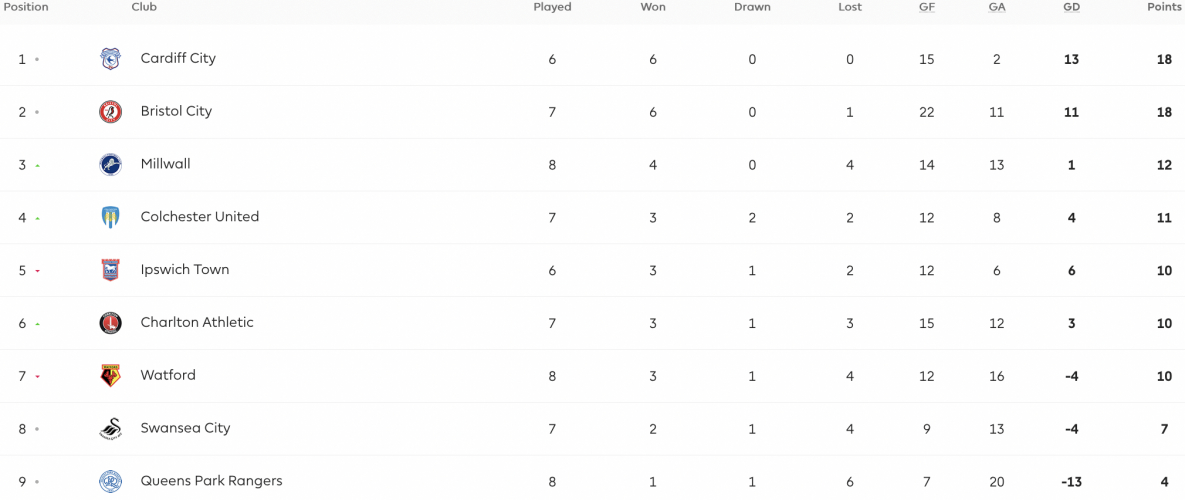Click the GD column header
Image resolution: width=1185 pixels, height=500 pixels.
tap(1072, 8)
